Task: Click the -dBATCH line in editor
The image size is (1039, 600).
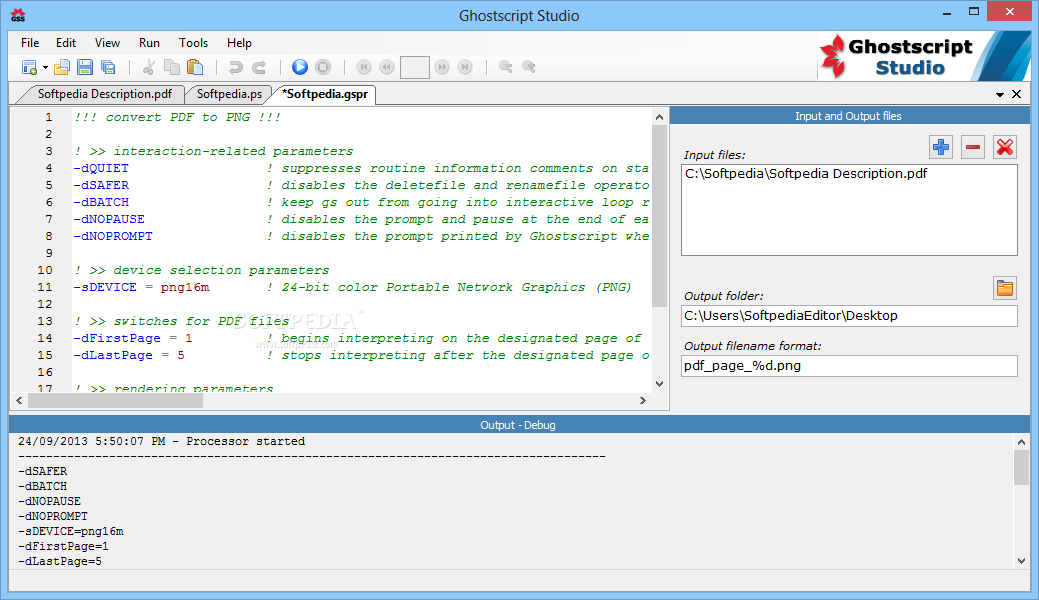Action: click(361, 202)
